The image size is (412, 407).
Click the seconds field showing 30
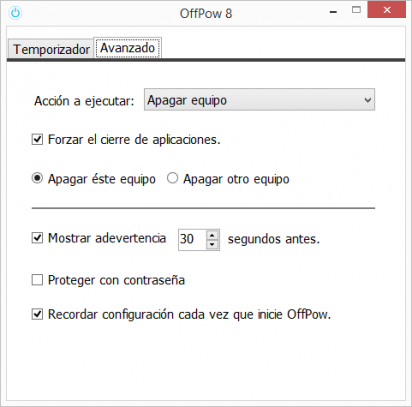(193, 239)
